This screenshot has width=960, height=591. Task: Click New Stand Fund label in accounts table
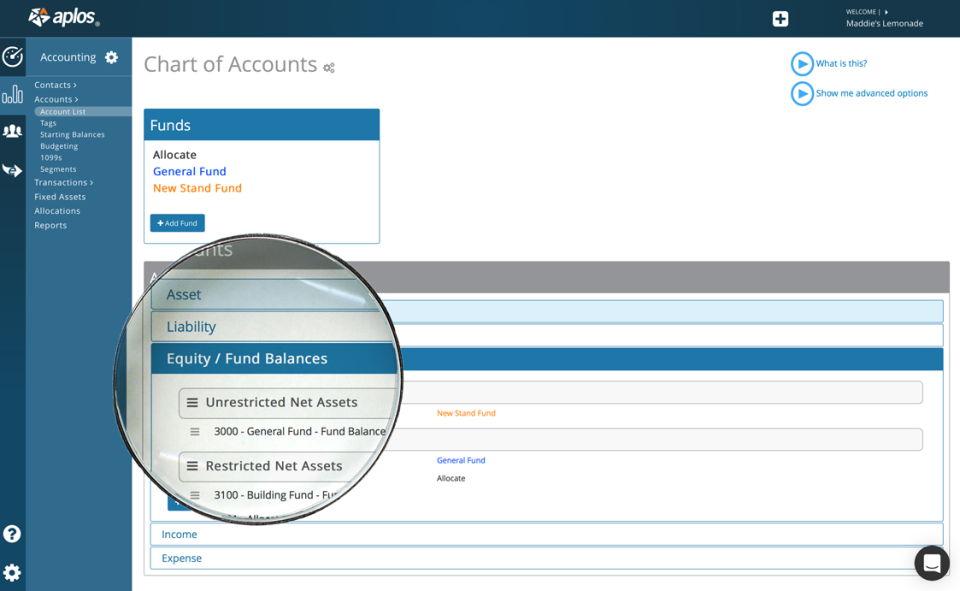[466, 413]
